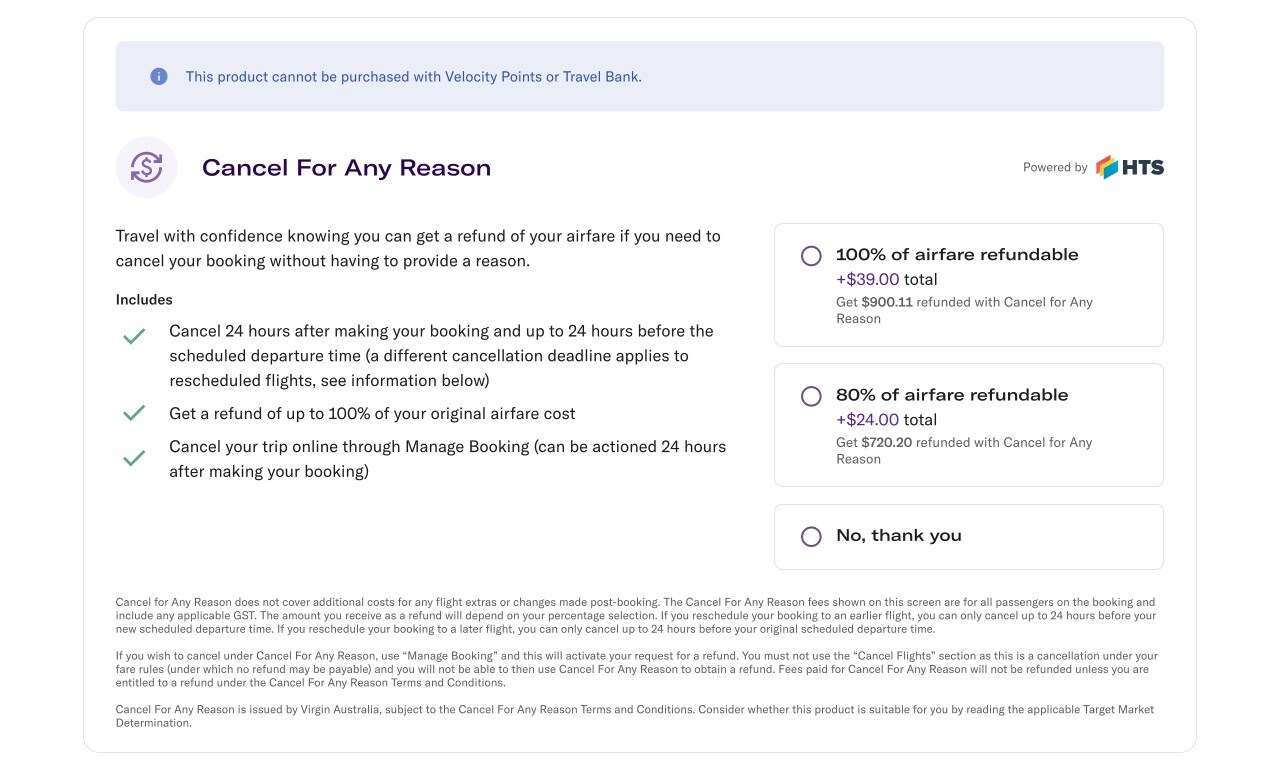
Task: Click the Powered by label
Action: pyautogui.click(x=1054, y=168)
